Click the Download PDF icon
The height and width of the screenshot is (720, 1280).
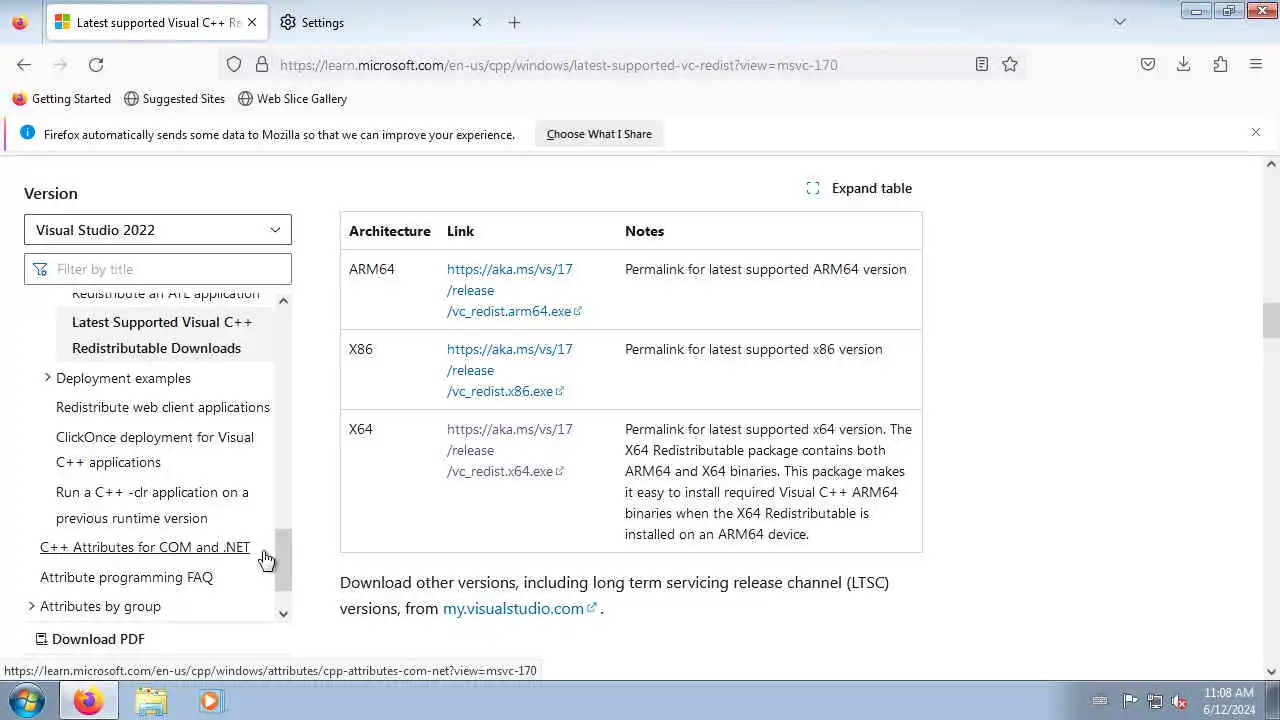[x=42, y=639]
